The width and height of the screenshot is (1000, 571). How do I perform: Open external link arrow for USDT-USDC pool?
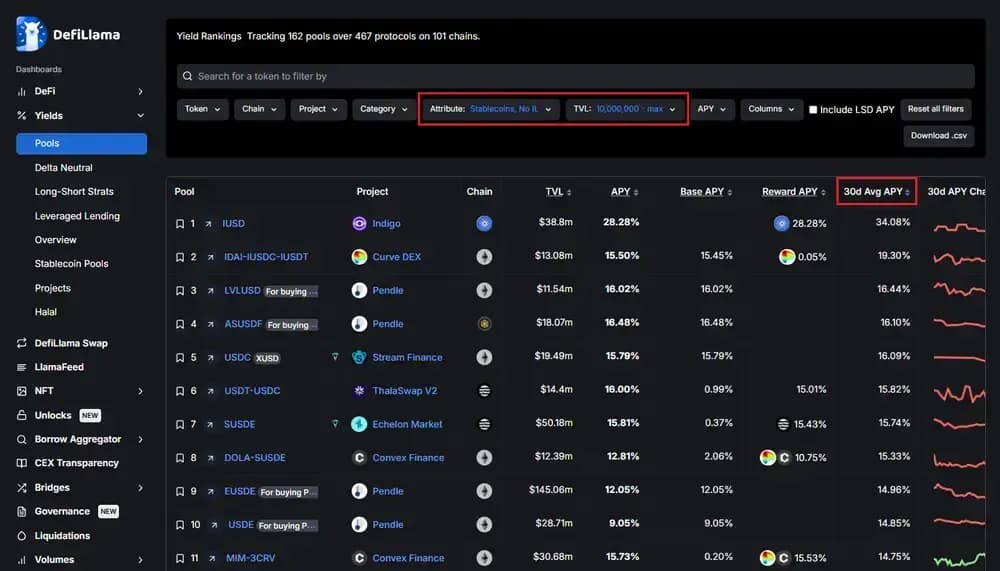tap(210, 391)
